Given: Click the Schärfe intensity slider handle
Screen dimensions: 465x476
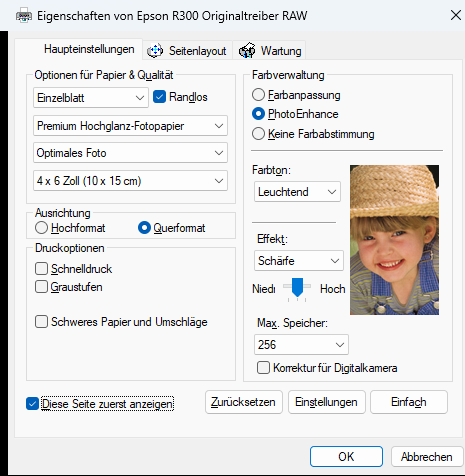Looking at the screenshot, I should coord(297,287).
